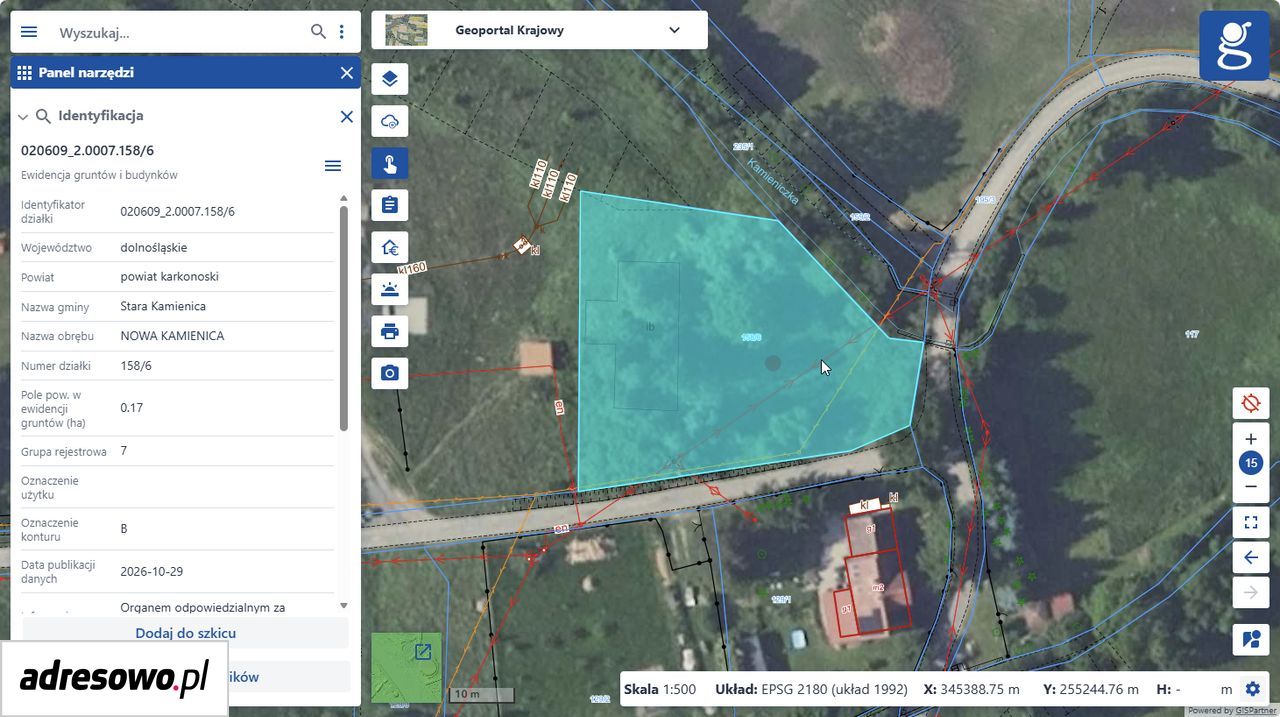1280x717 pixels.
Task: Click the date value "2026-10-29"
Action: pyautogui.click(x=151, y=572)
